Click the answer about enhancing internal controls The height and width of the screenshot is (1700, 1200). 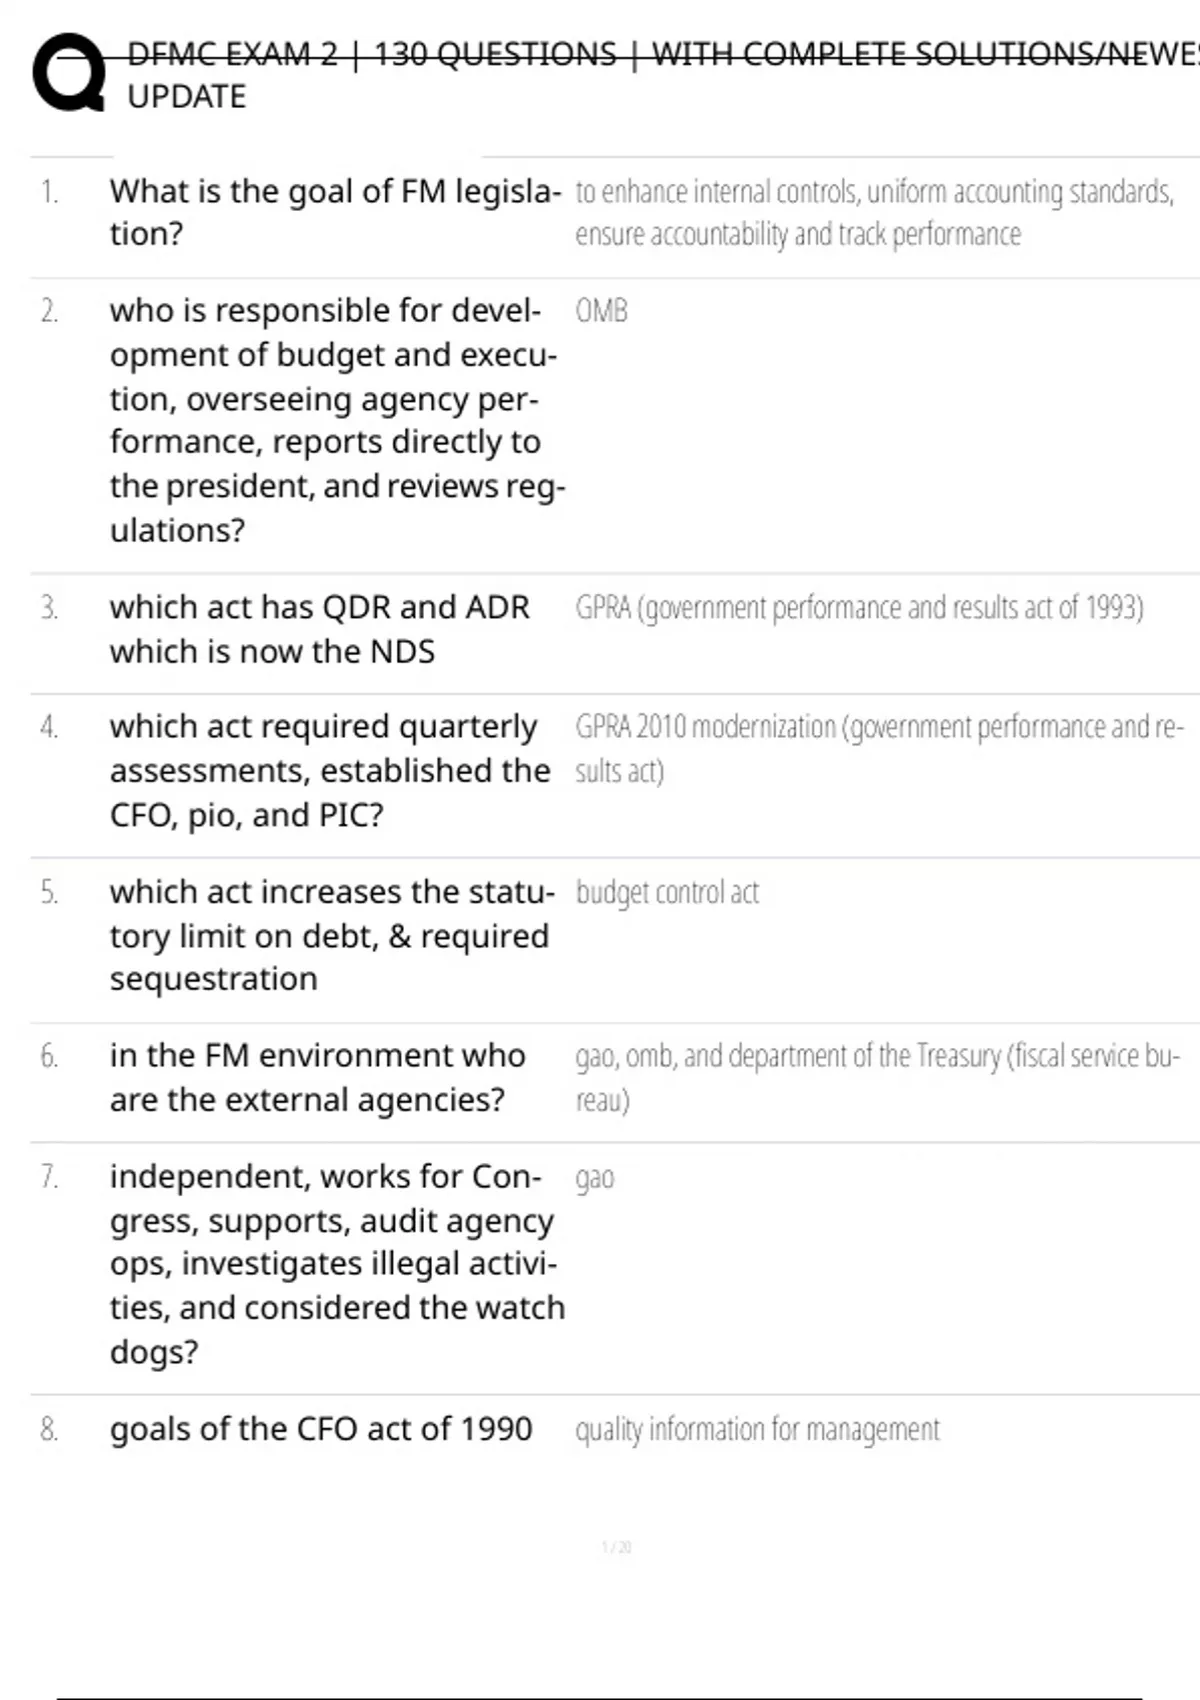click(x=874, y=212)
